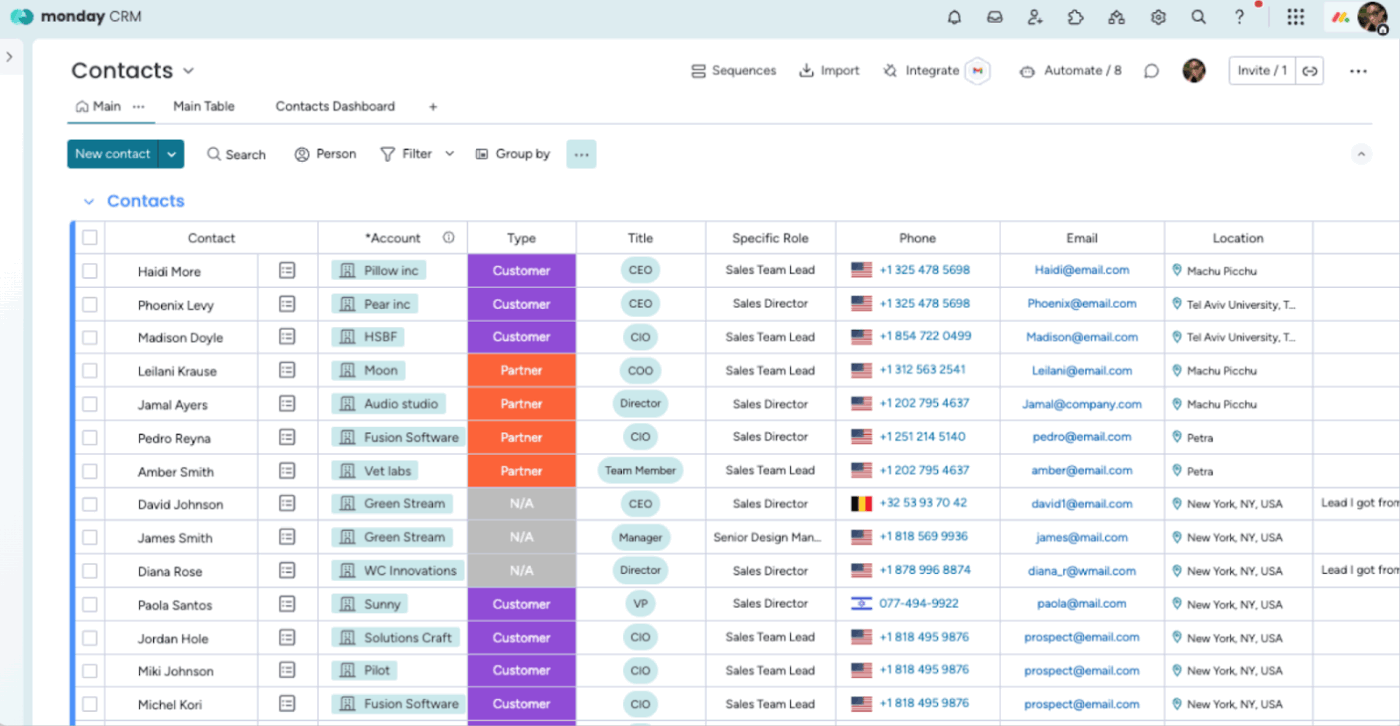Open Leilani's email link

coord(1081,370)
